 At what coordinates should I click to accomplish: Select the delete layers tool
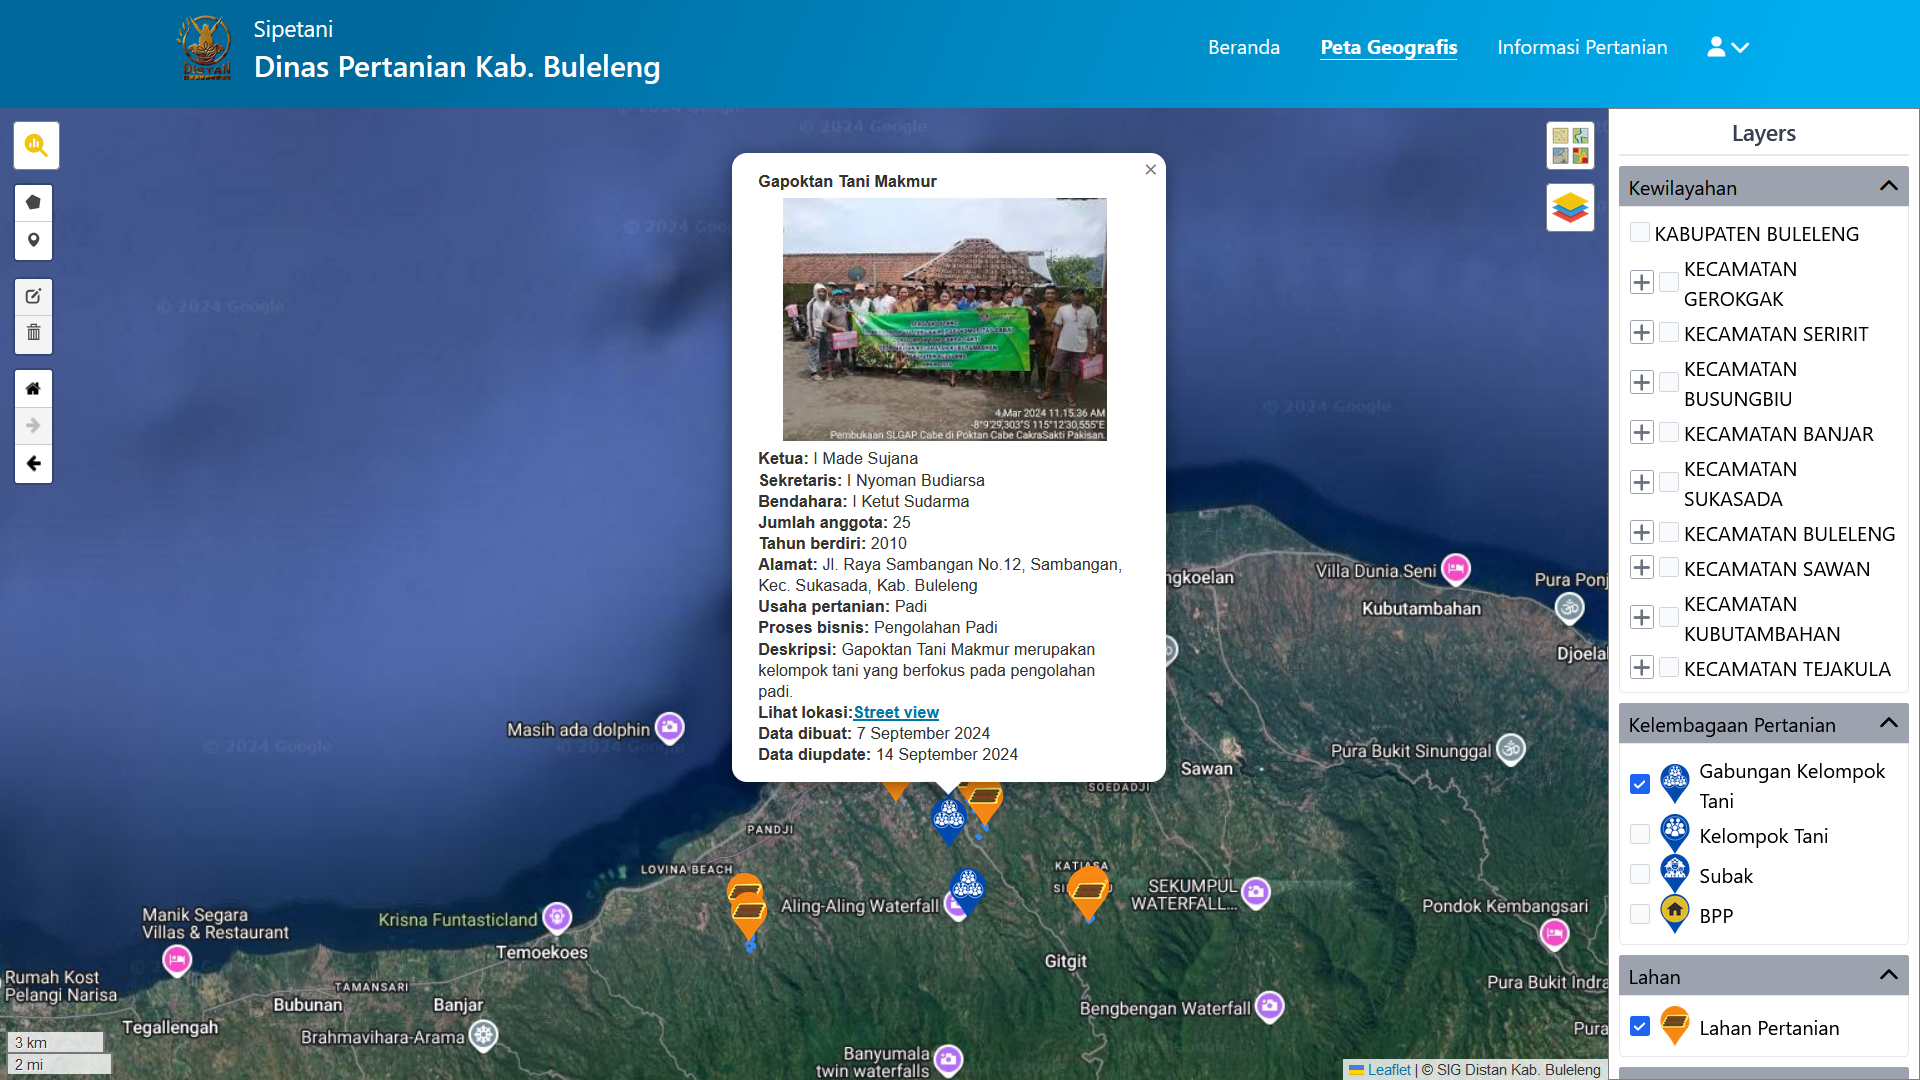click(x=33, y=332)
